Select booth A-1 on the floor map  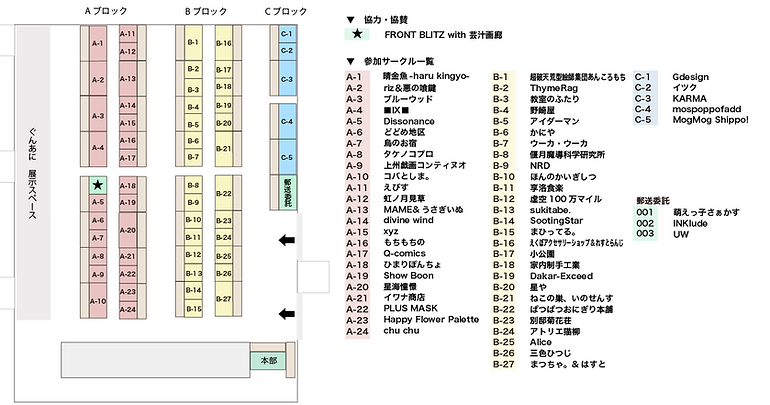[x=98, y=43]
